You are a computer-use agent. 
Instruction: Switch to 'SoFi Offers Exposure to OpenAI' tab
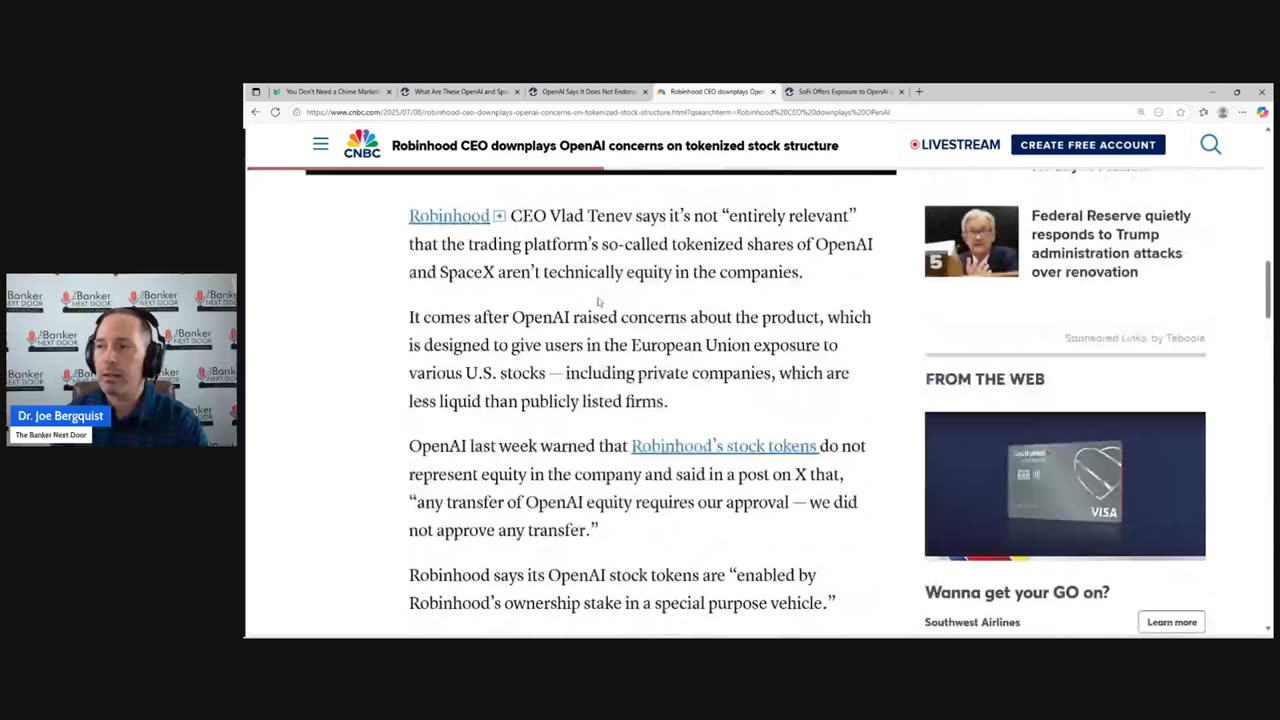(x=843, y=92)
